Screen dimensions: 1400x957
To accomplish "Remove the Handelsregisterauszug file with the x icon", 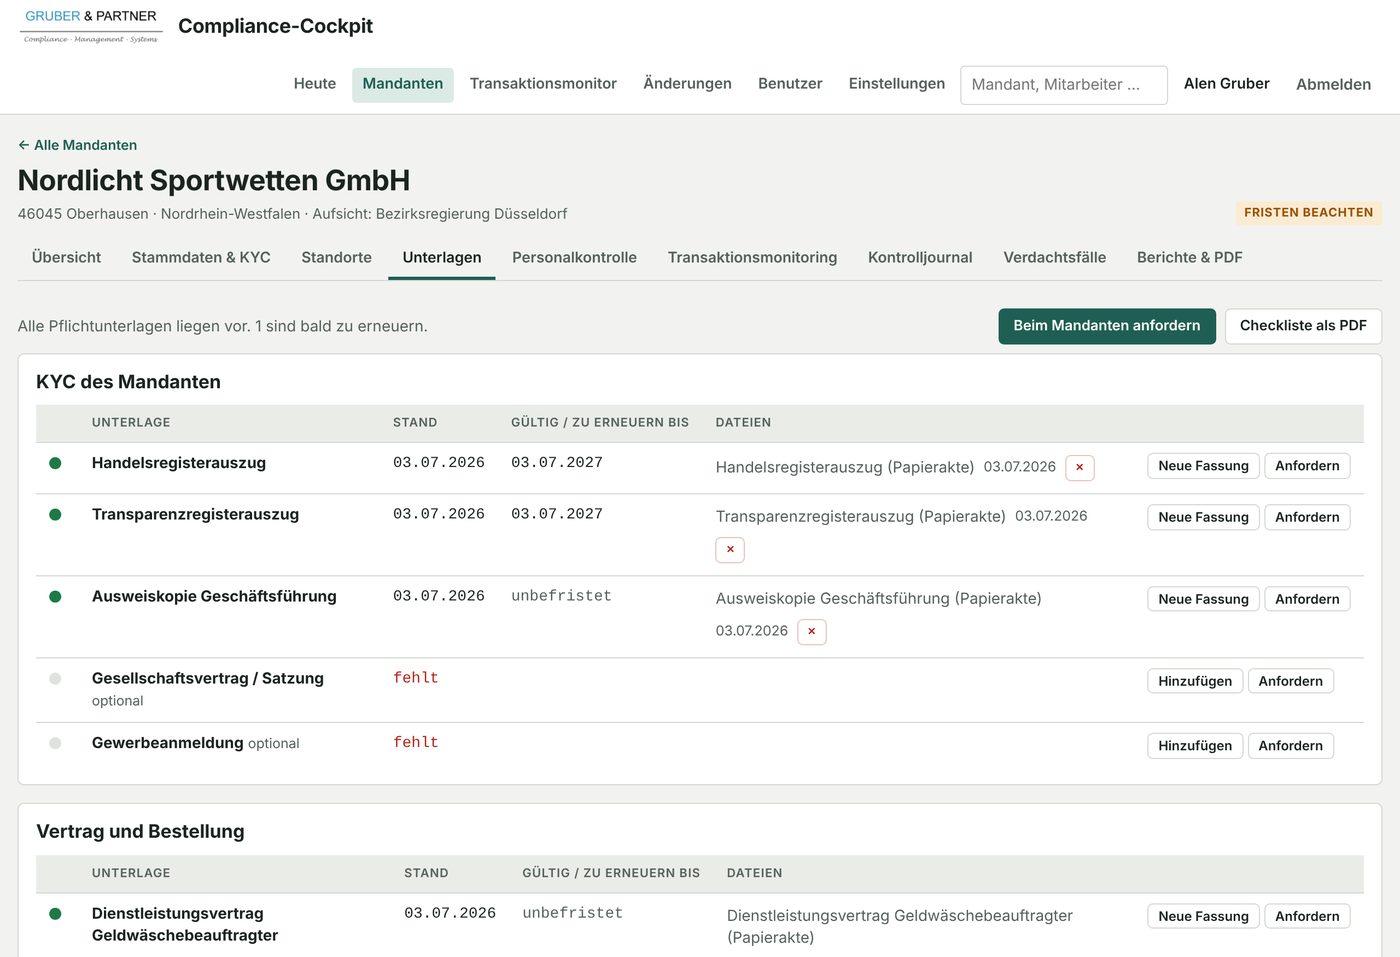I will click(x=1080, y=467).
